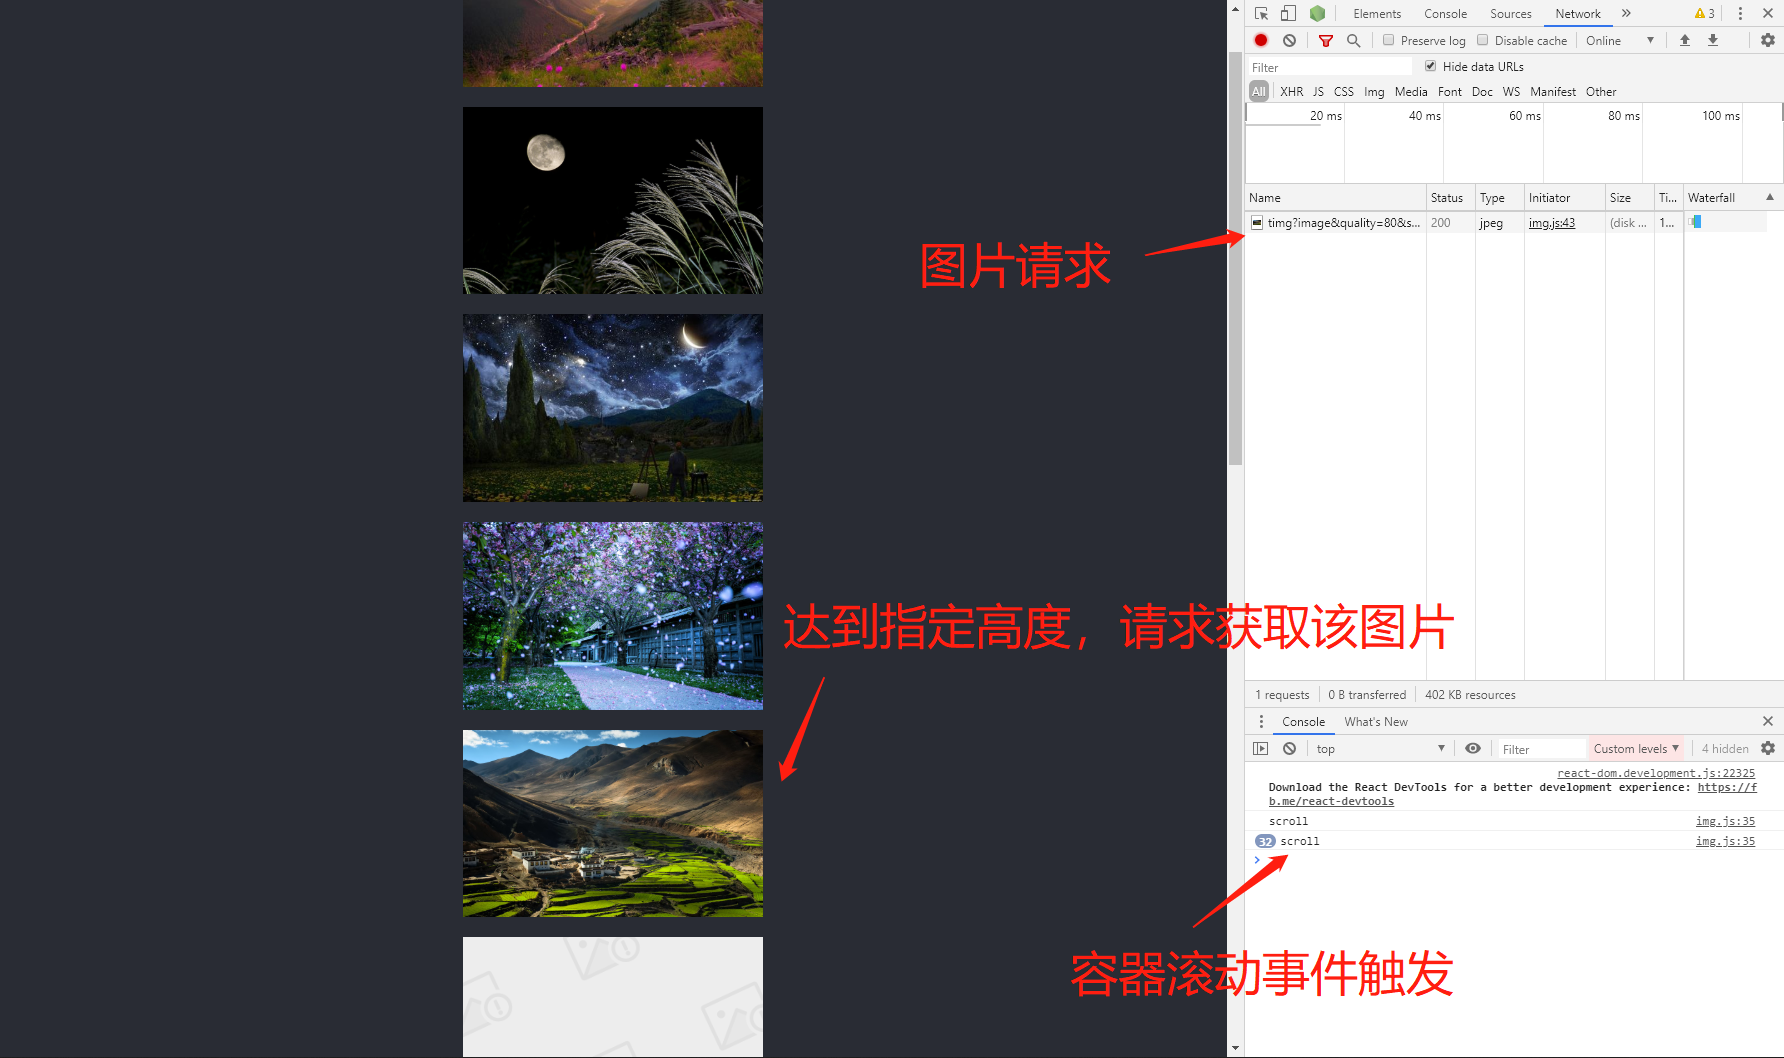Open img.js:35 link on repeated scroll log
The height and width of the screenshot is (1058, 1784).
1726,841
